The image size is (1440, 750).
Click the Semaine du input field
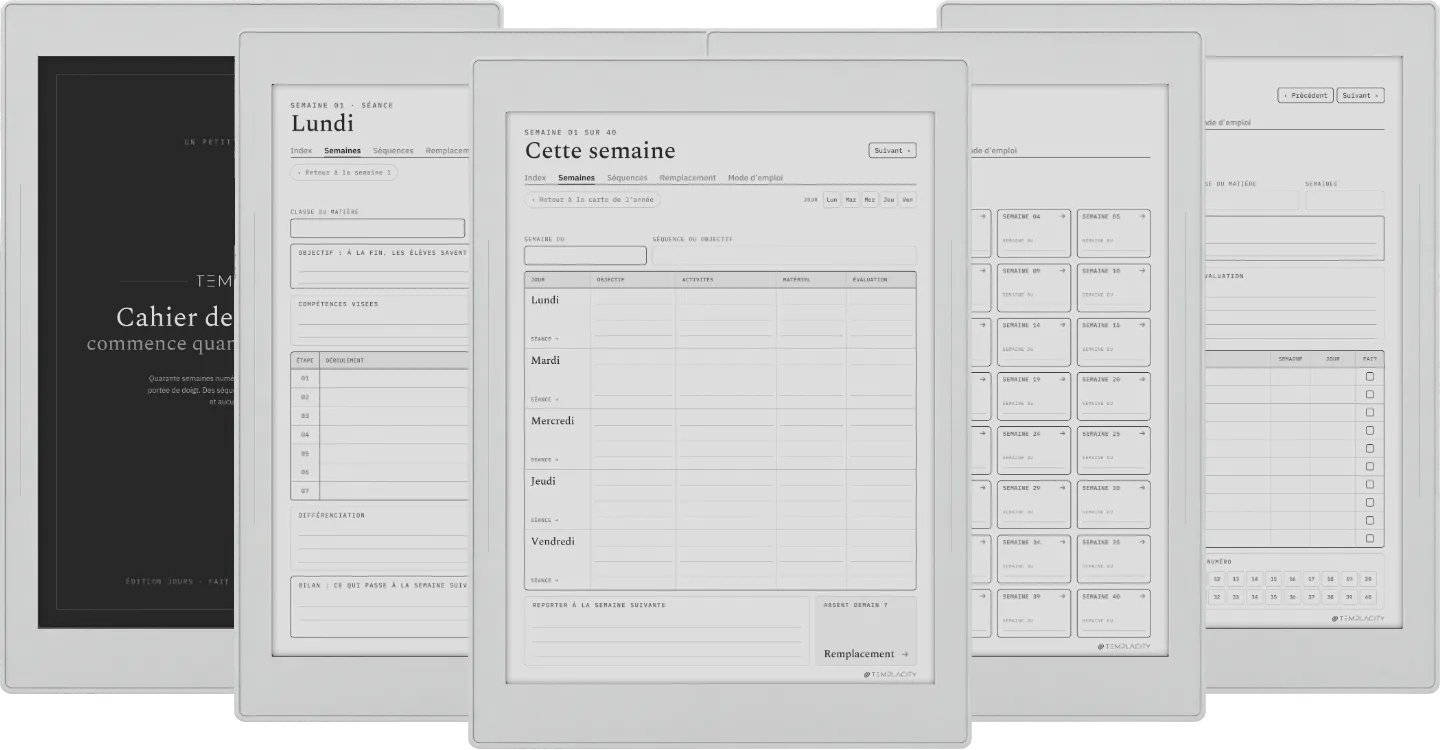click(x=585, y=256)
